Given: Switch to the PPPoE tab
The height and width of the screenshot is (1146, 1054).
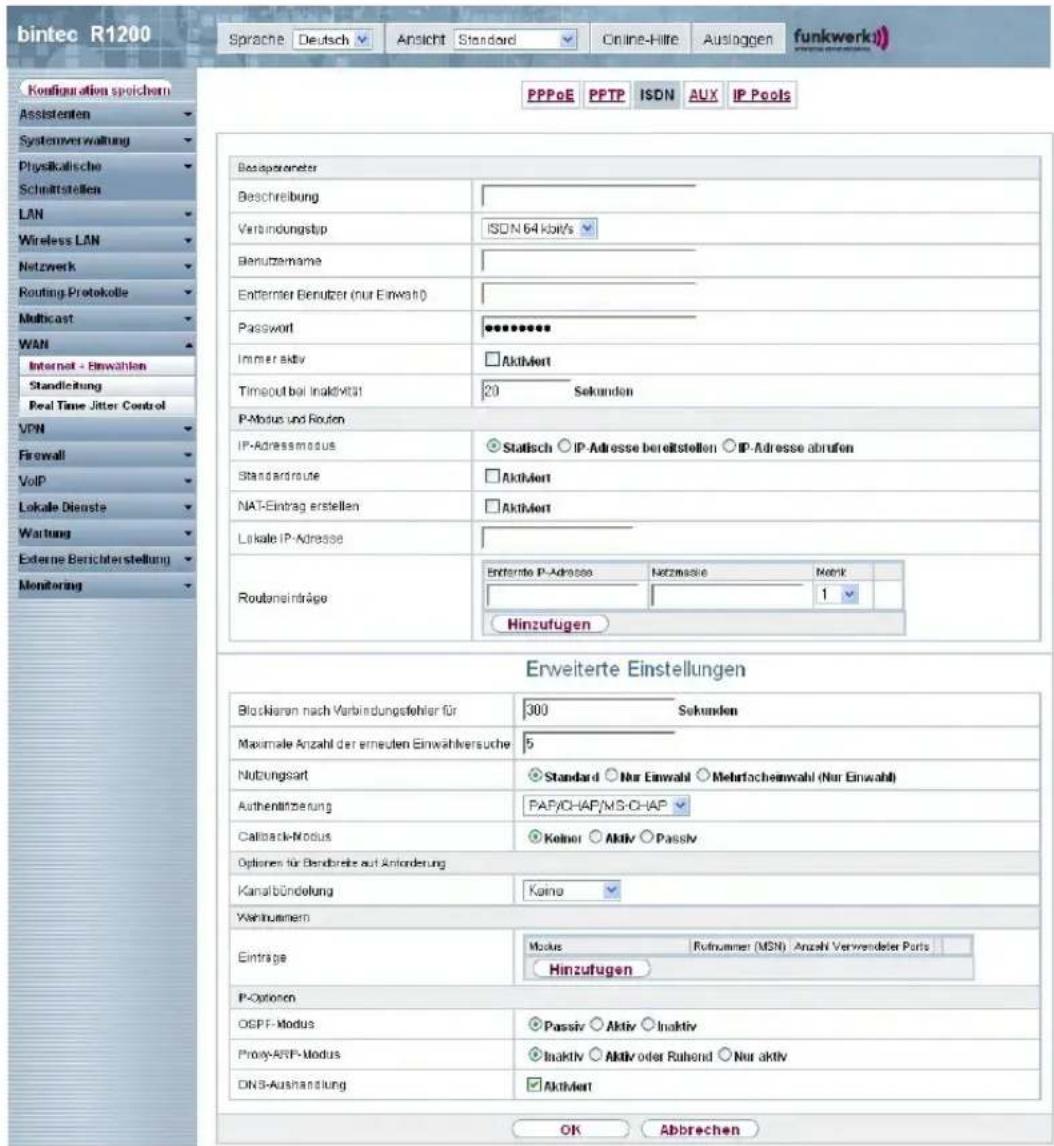Looking at the screenshot, I should coord(550,95).
